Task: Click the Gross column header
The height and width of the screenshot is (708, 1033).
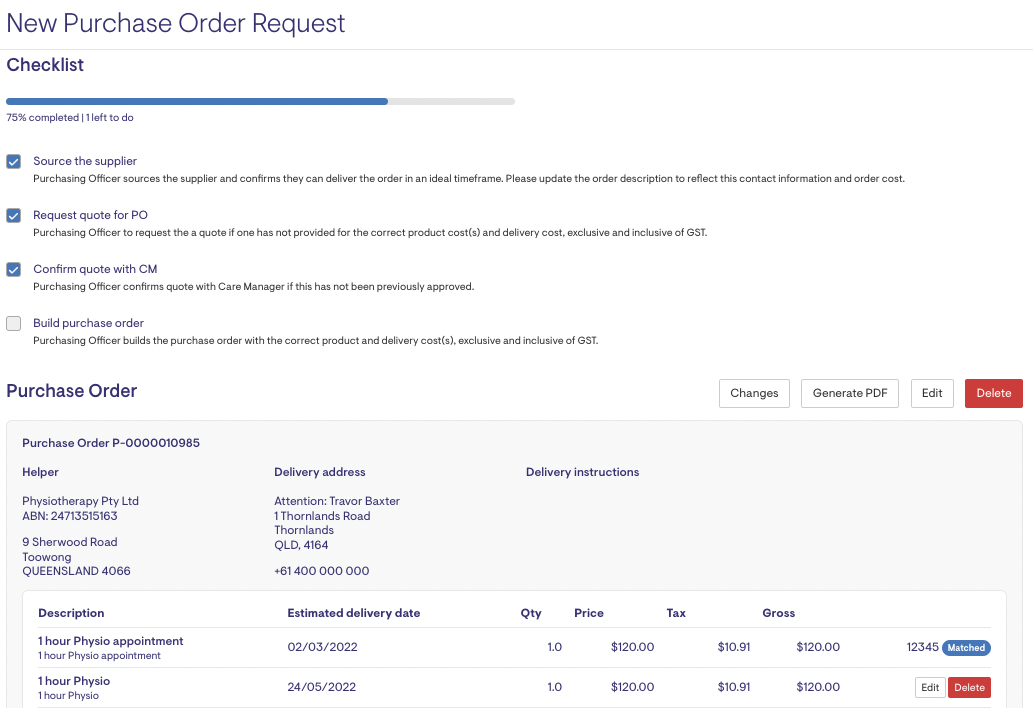Action: coord(778,613)
